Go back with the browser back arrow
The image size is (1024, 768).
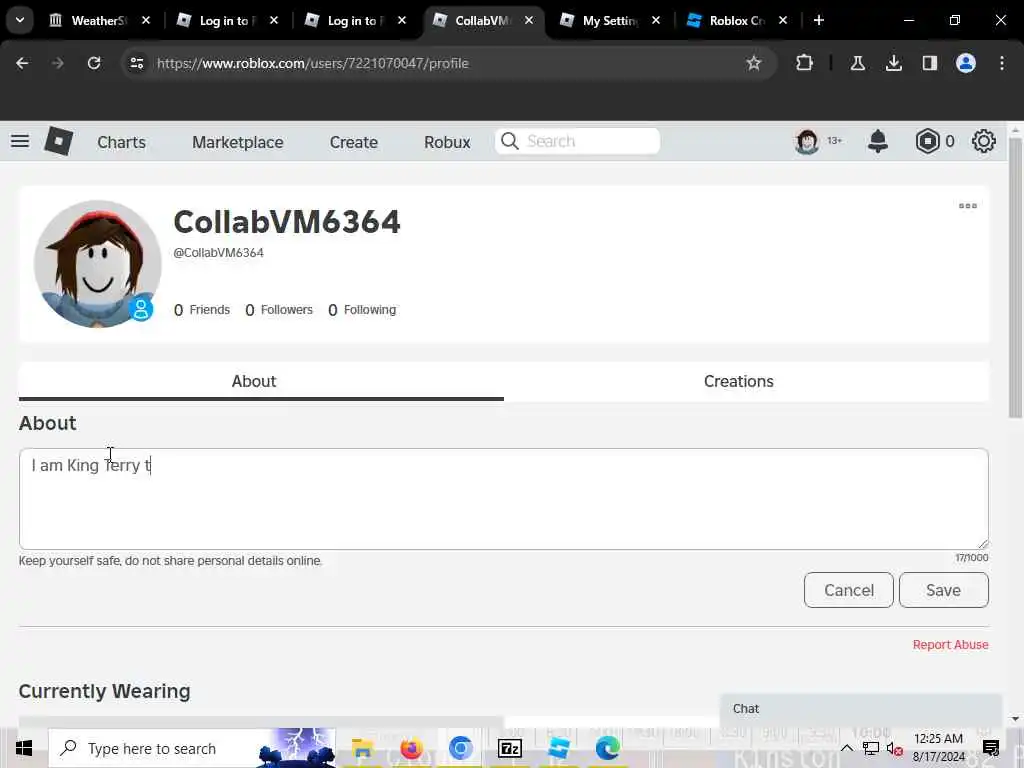tap(22, 63)
